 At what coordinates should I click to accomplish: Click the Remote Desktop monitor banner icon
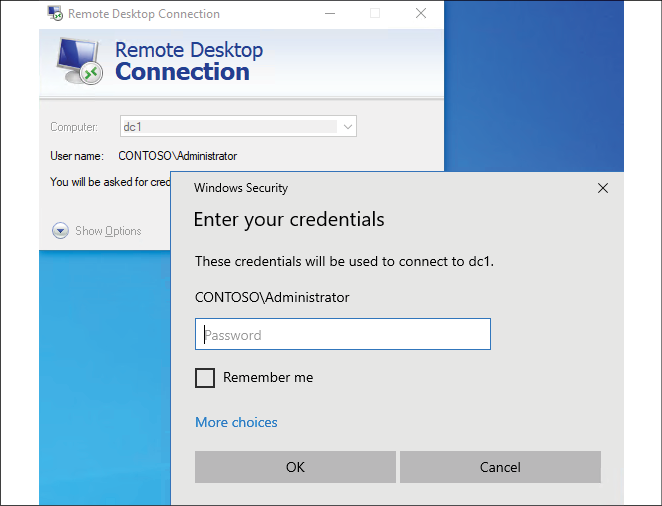80,61
